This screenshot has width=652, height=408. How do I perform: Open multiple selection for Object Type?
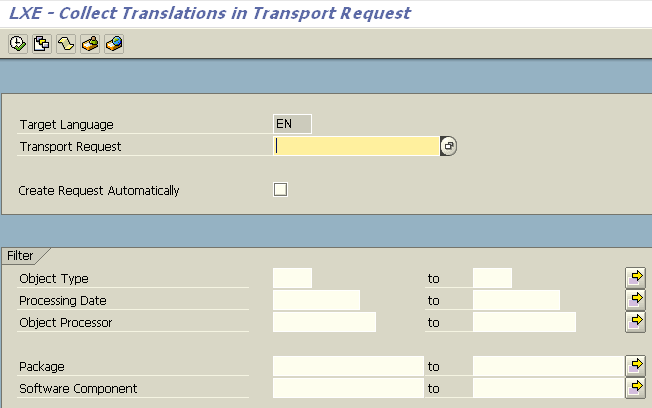(x=635, y=278)
